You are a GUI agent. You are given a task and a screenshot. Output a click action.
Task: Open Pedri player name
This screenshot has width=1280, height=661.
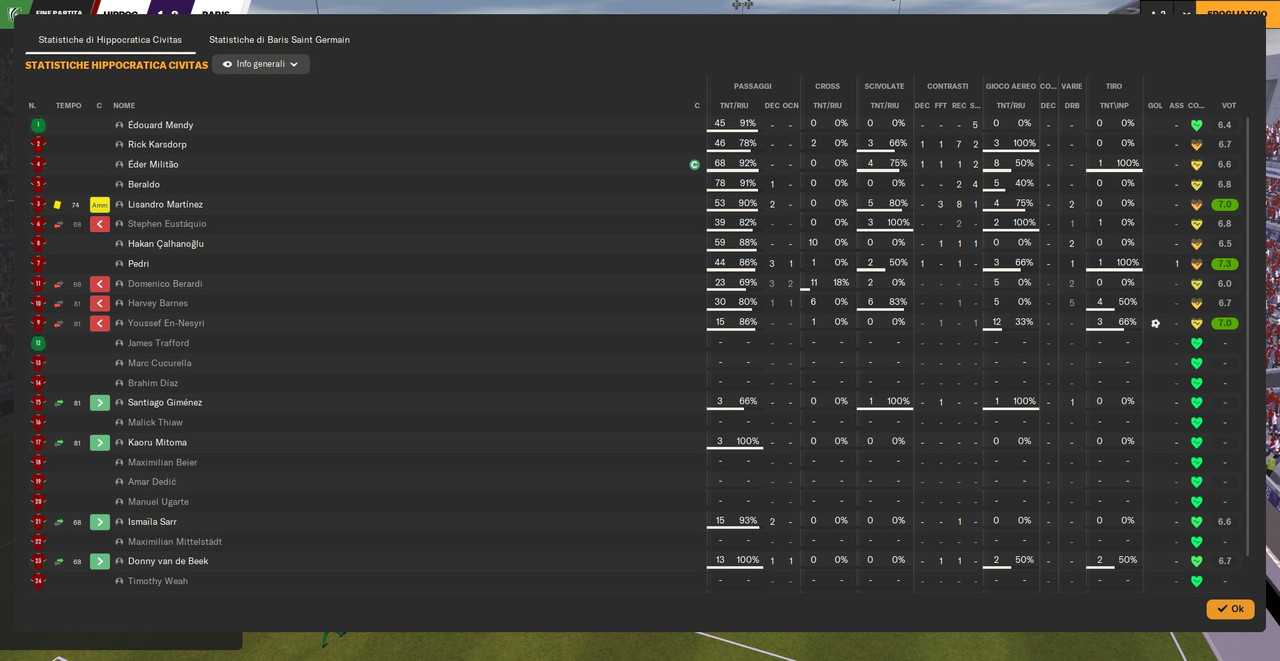(138, 264)
